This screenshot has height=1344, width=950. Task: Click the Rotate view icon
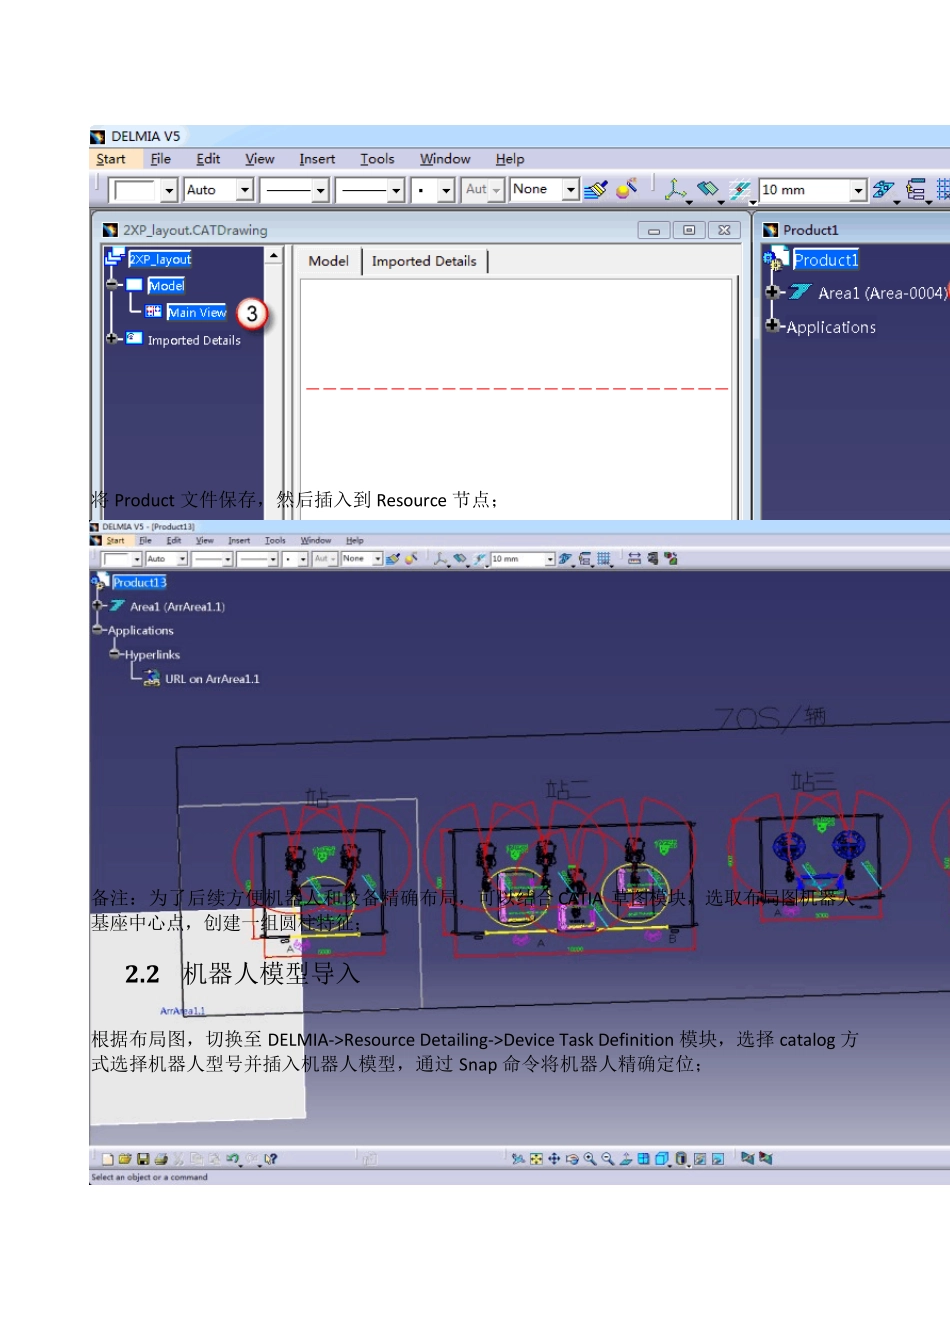coord(572,1159)
